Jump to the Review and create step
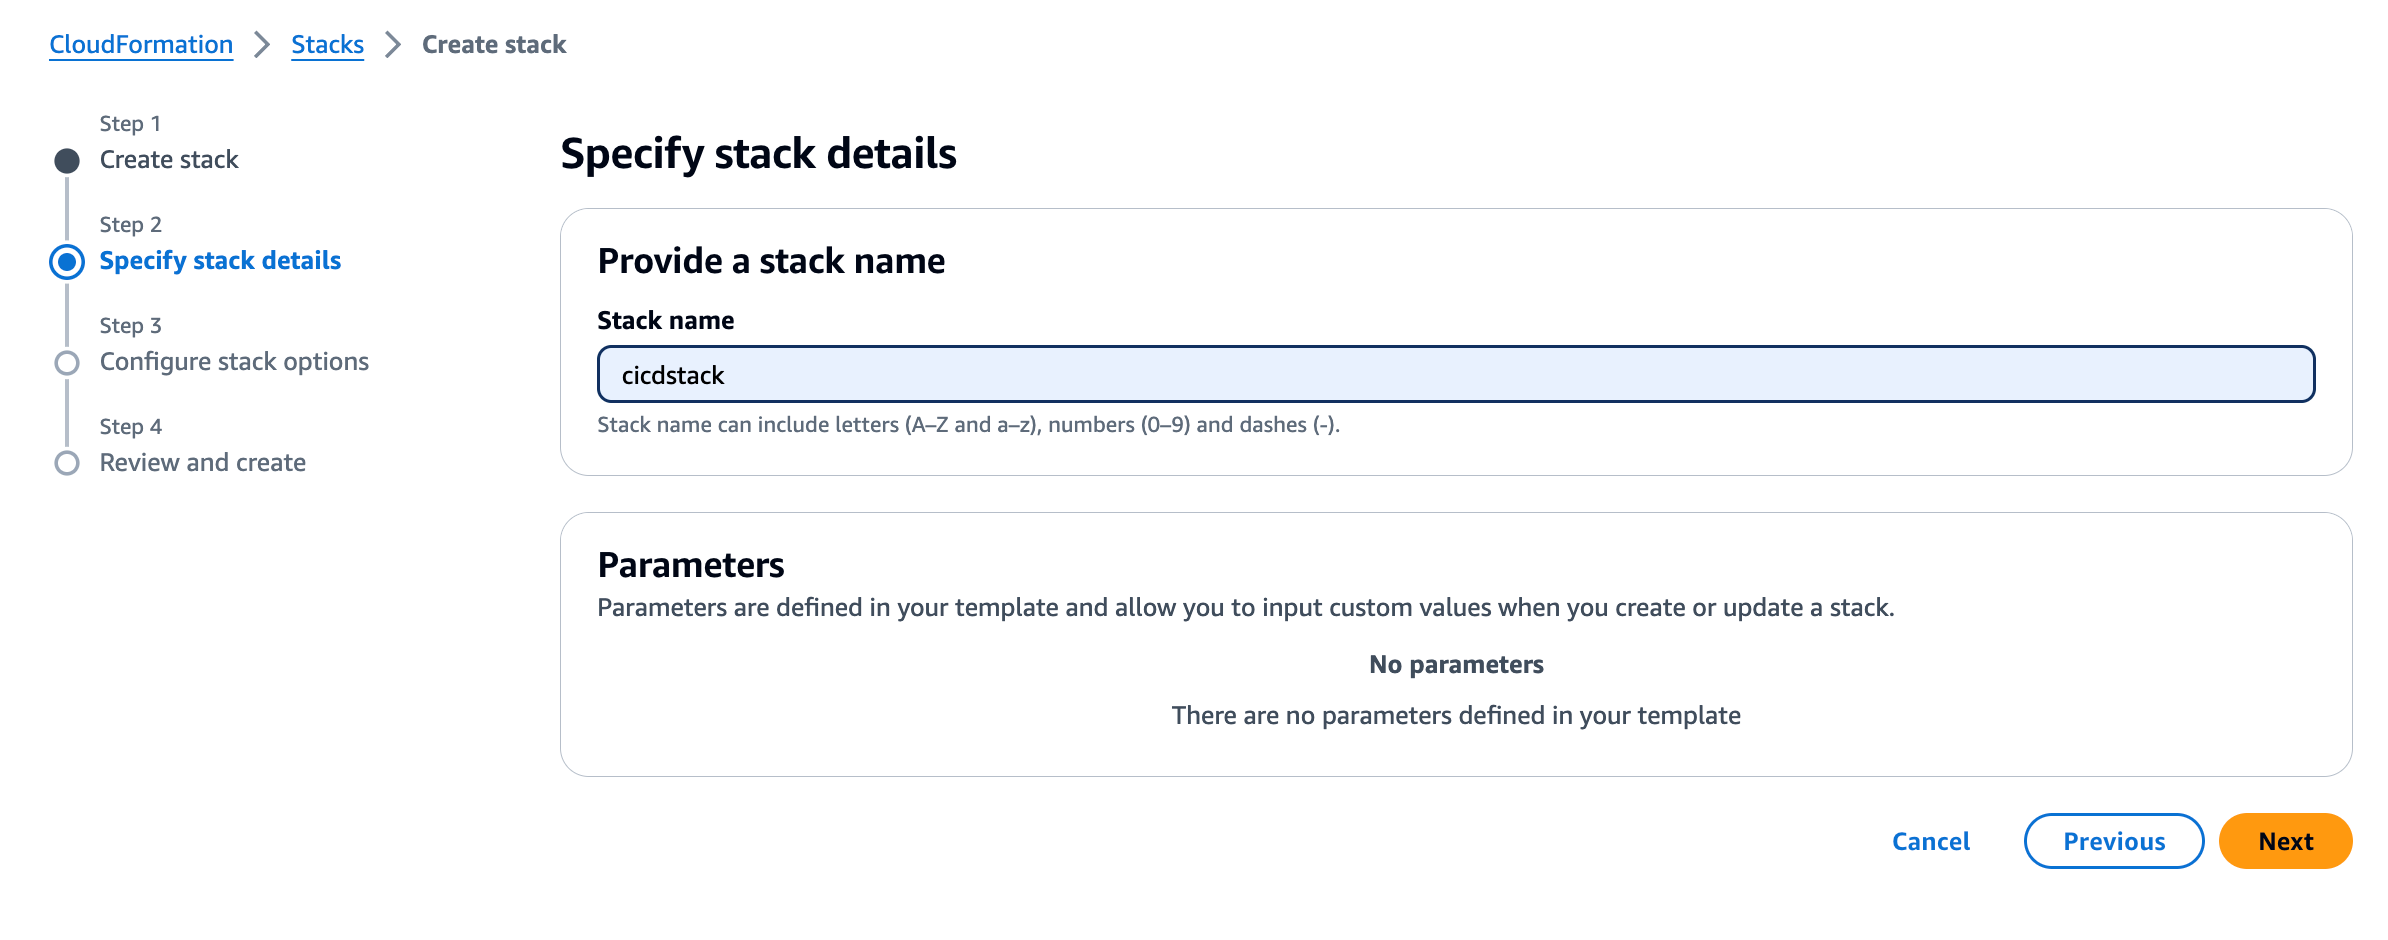 202,463
